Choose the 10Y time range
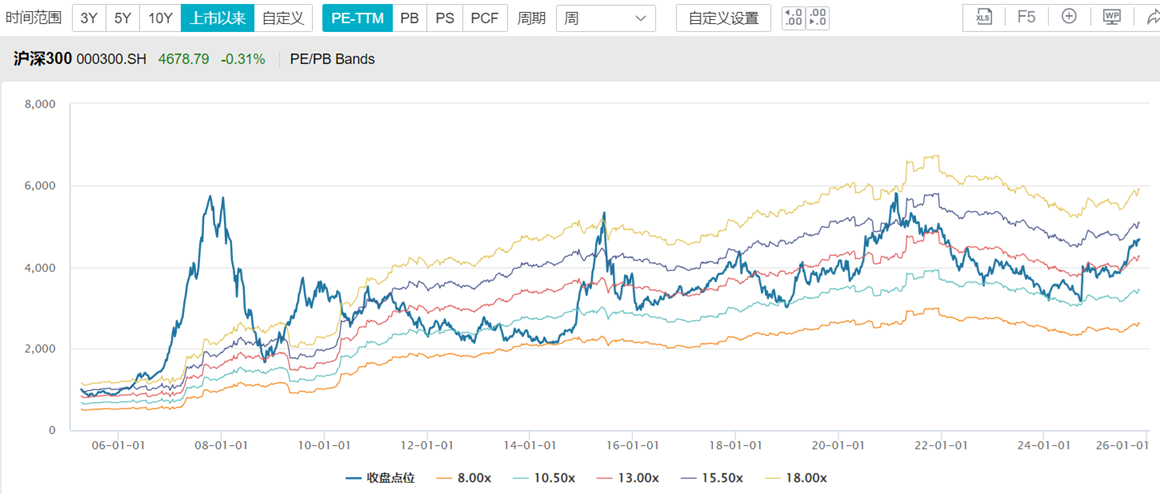 click(x=160, y=18)
